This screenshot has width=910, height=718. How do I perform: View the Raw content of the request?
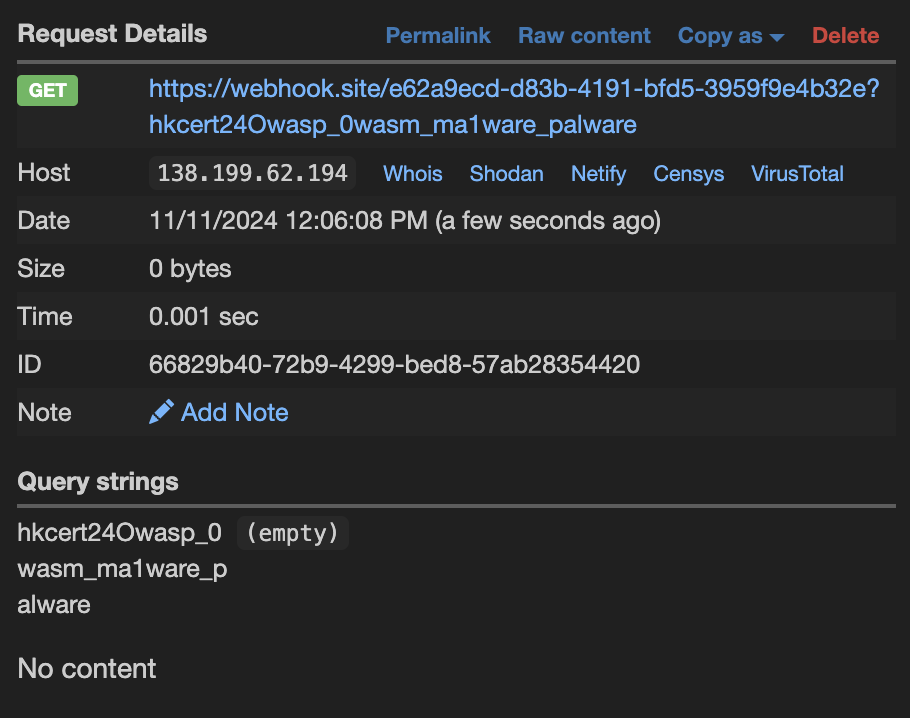[584, 36]
